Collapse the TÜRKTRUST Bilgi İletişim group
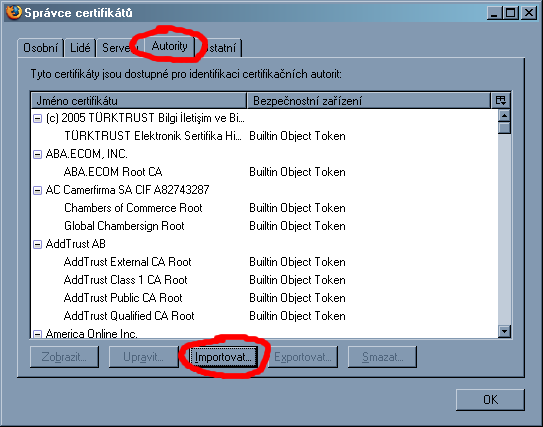 37,119
